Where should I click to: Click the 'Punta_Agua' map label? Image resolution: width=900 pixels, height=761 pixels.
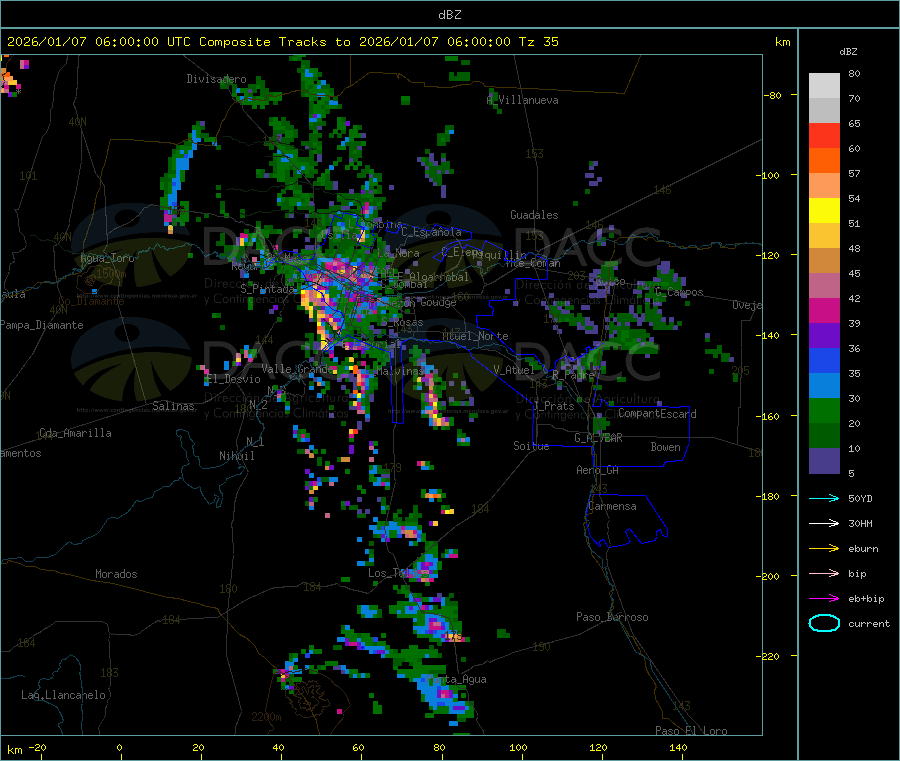click(x=456, y=679)
